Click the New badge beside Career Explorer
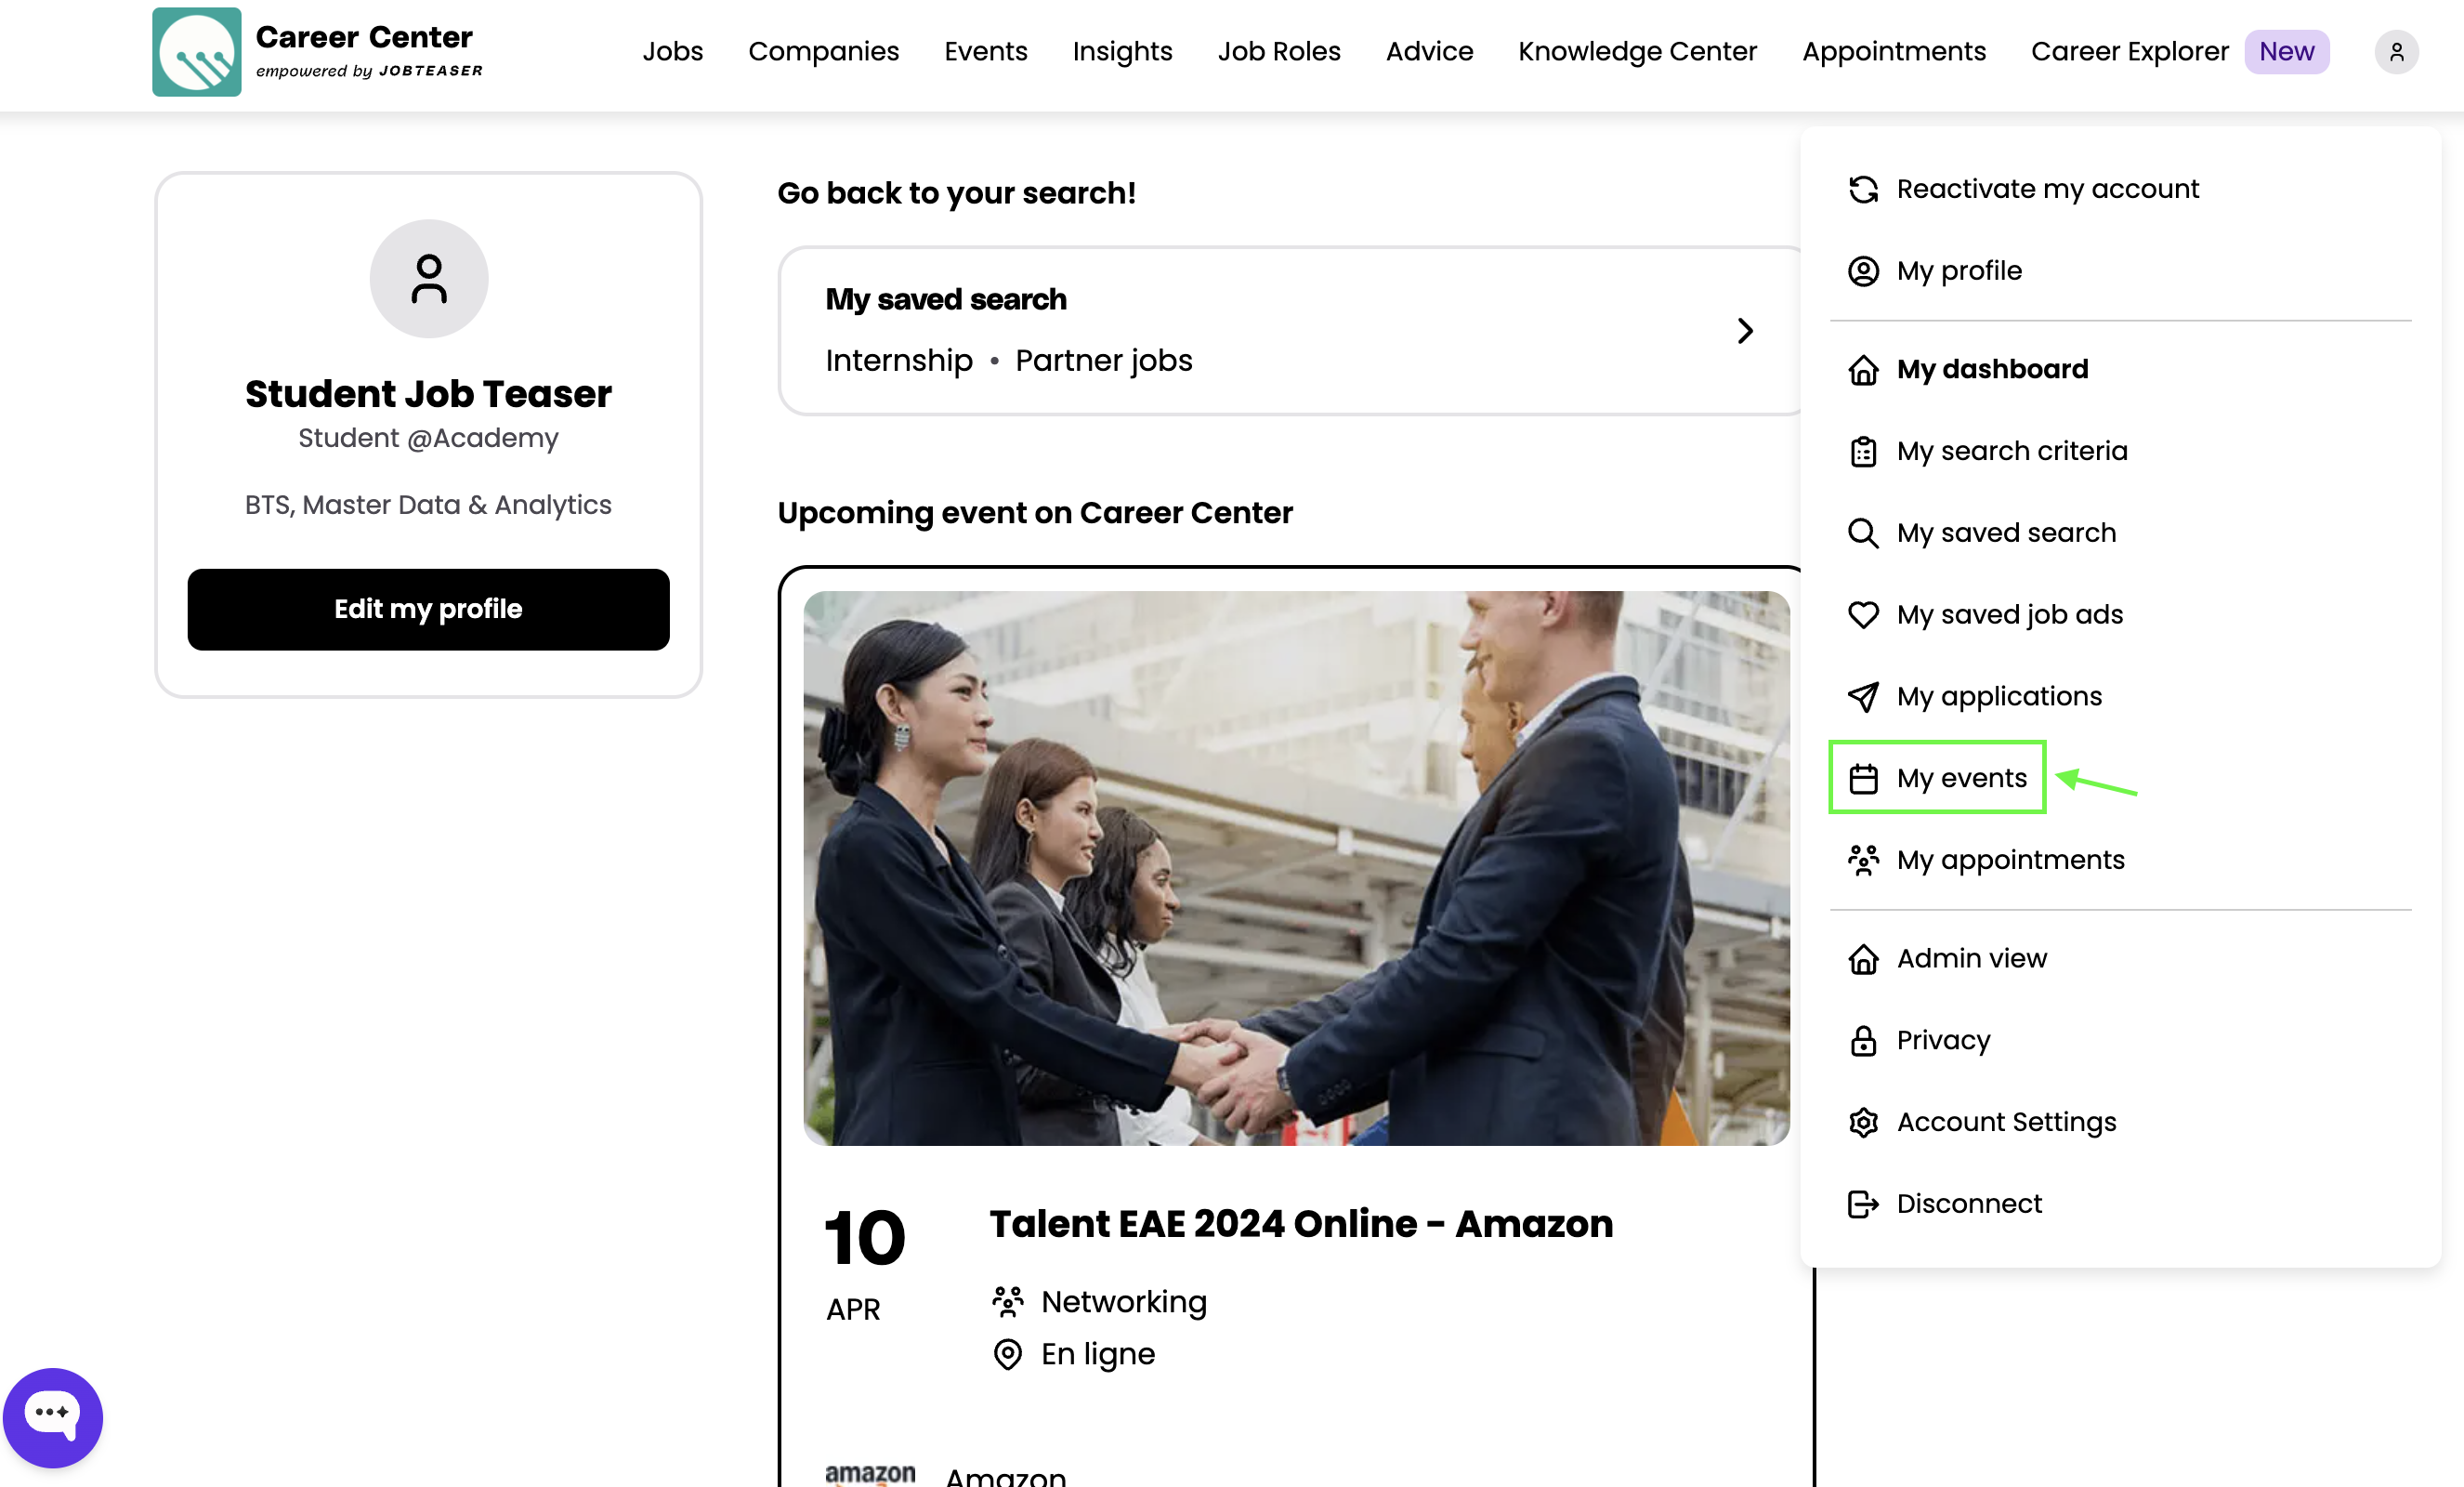The image size is (2464, 1487). pos(2286,52)
